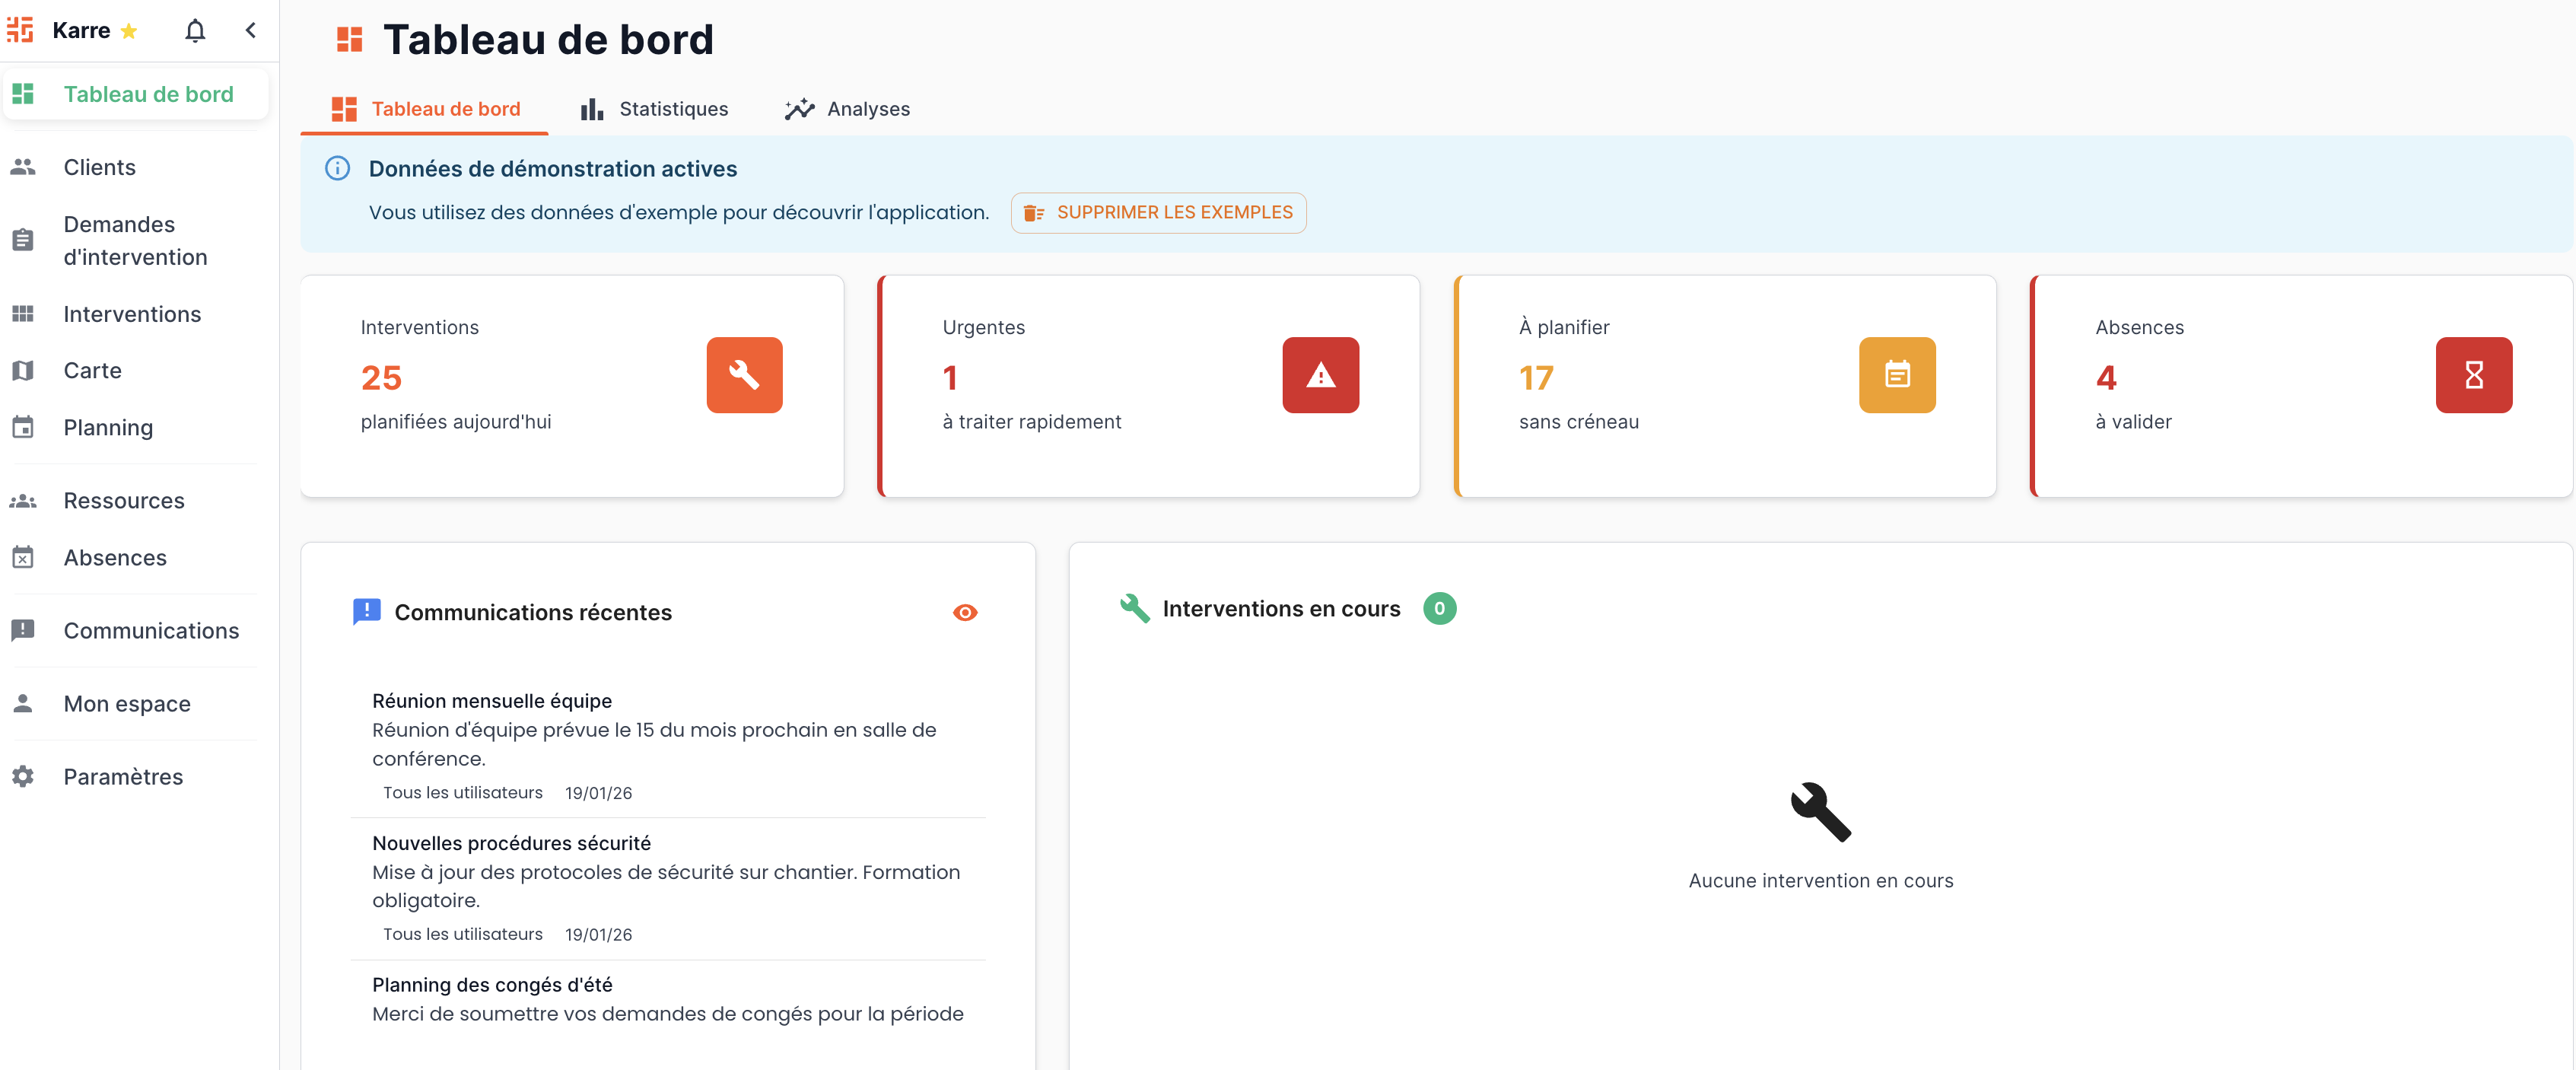Screen dimensions: 2576x1070
Task: Open Clients in the sidebar
Action: tap(99, 167)
